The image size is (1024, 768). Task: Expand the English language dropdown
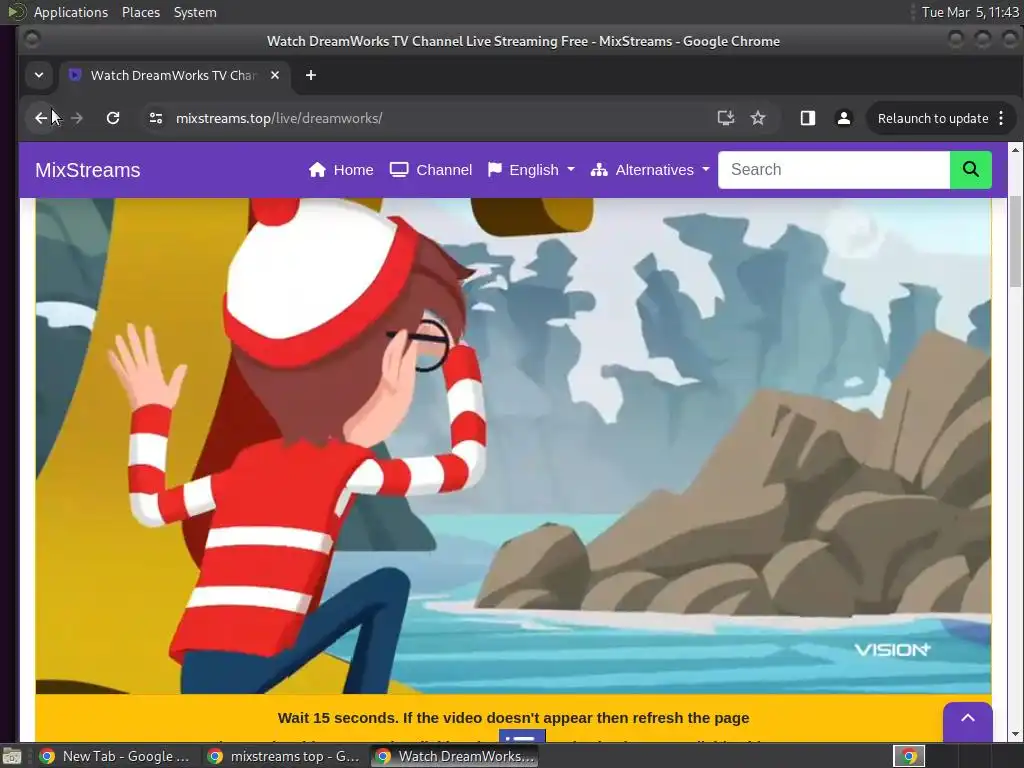(x=531, y=170)
